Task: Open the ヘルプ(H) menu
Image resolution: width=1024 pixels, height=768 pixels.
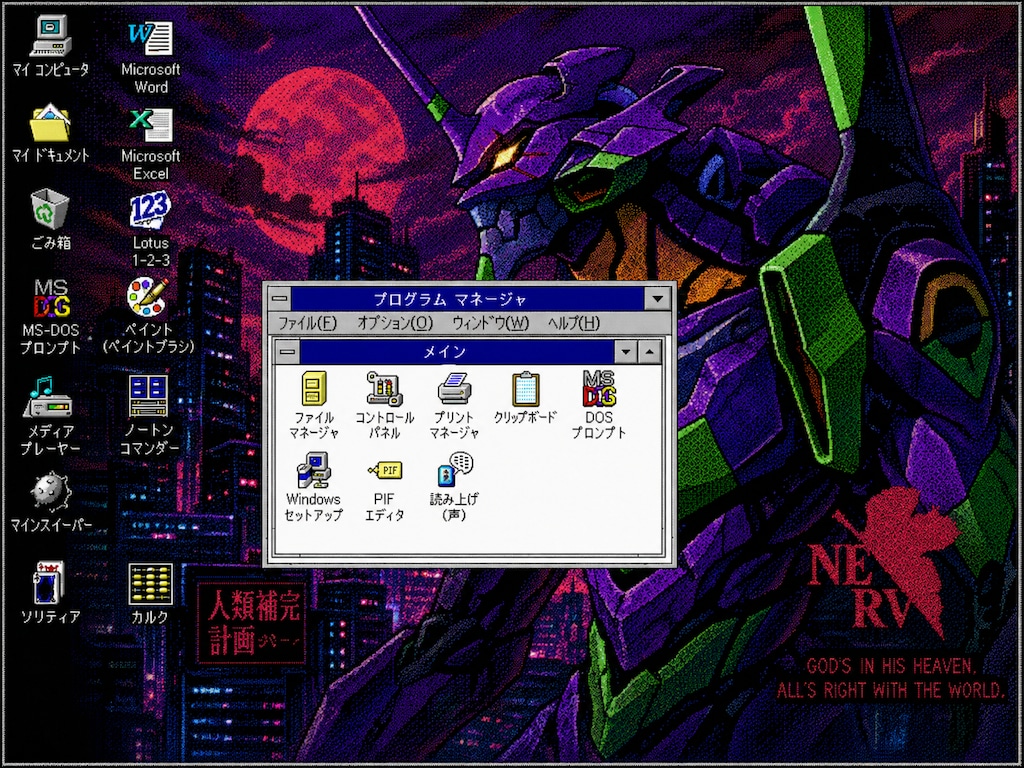Action: [573, 323]
